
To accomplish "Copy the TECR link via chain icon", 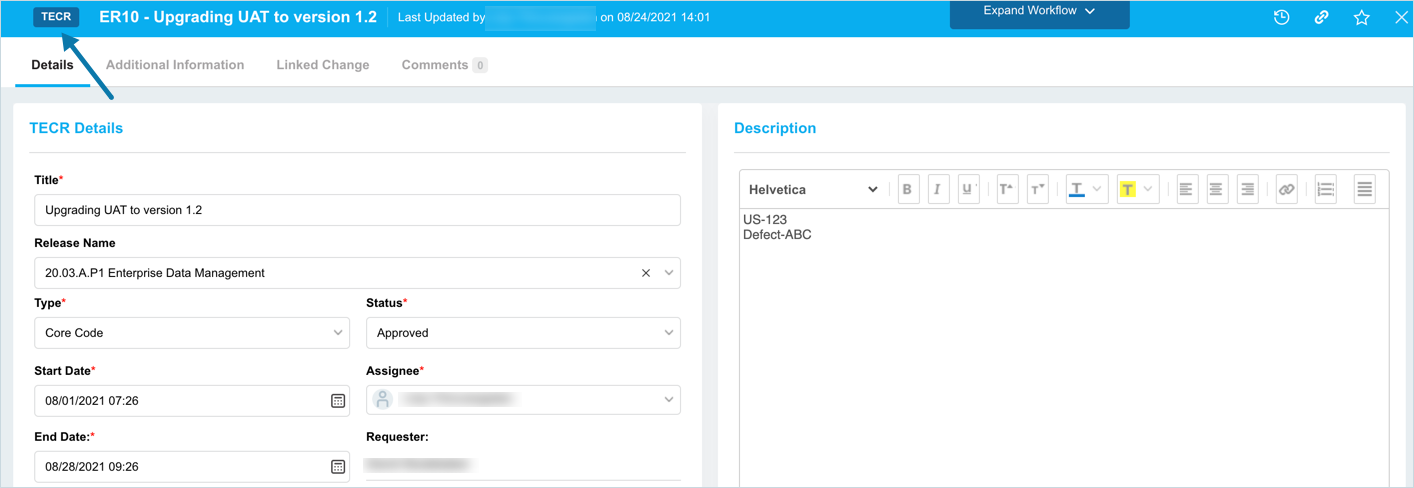I will click(1321, 18).
